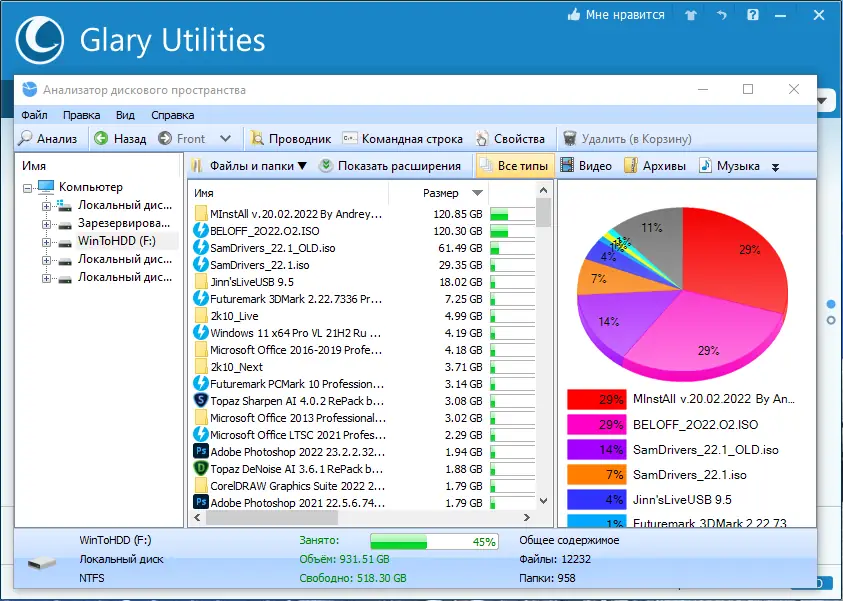Expand the WinToHDD (F:) node
The width and height of the screenshot is (843, 601).
coord(46,242)
